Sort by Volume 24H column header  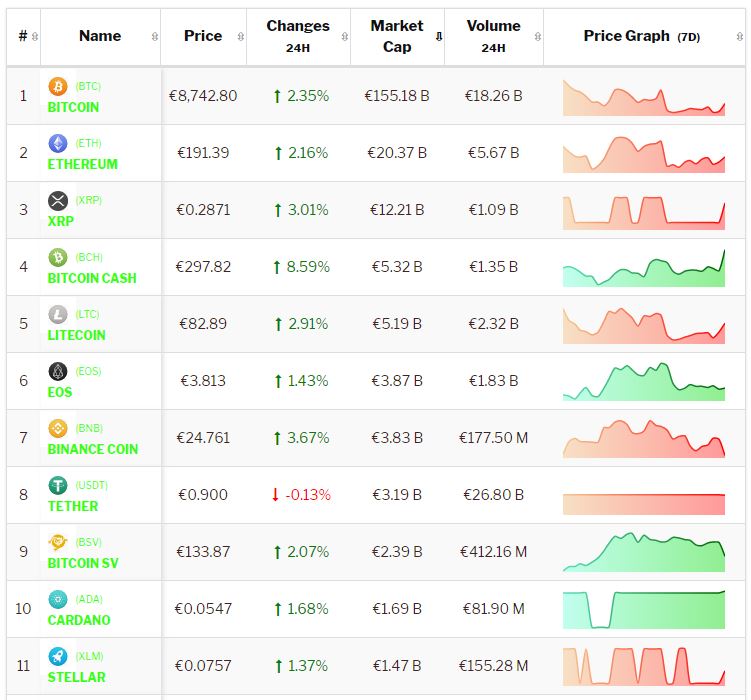[492, 36]
